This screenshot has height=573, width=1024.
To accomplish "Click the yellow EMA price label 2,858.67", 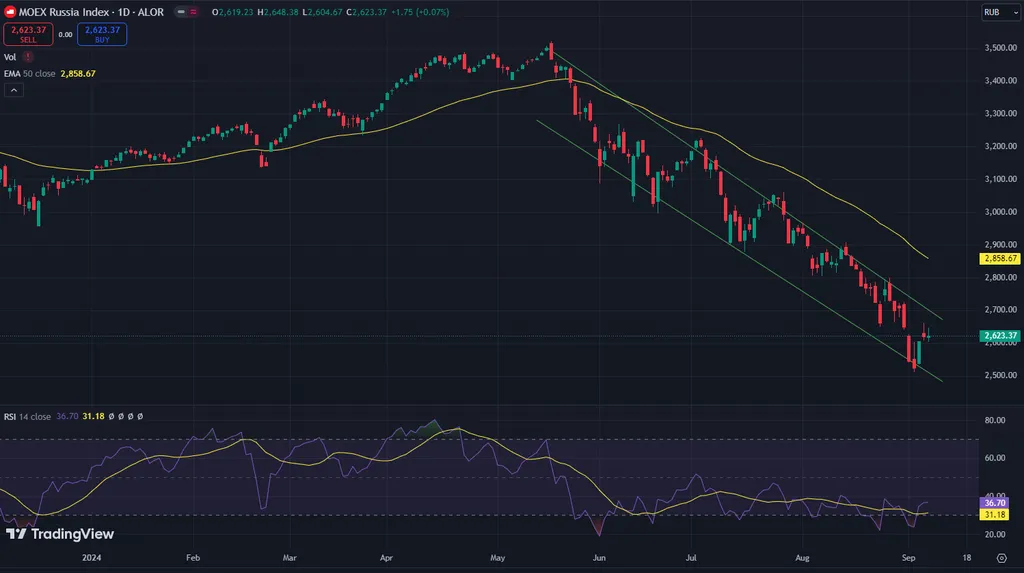I will coord(999,258).
